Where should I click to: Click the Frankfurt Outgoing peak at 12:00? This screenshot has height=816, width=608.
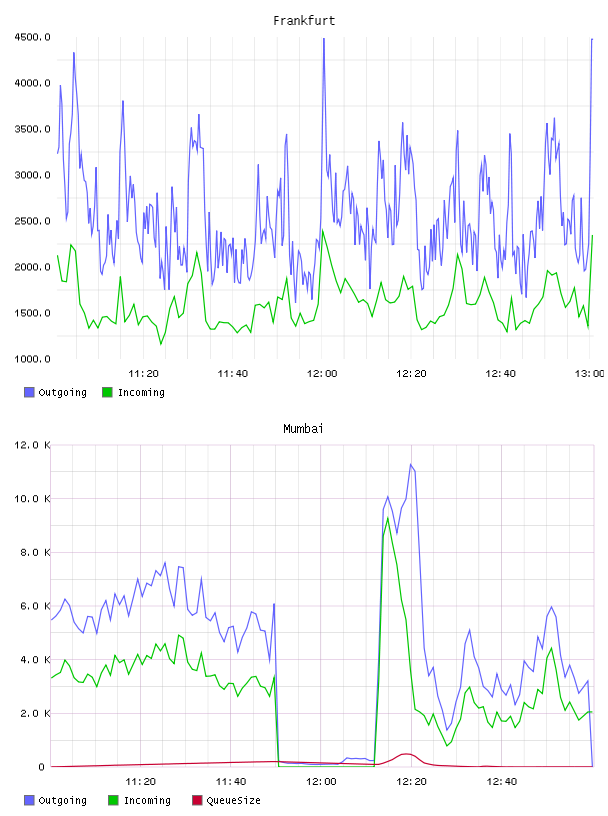tap(324, 40)
